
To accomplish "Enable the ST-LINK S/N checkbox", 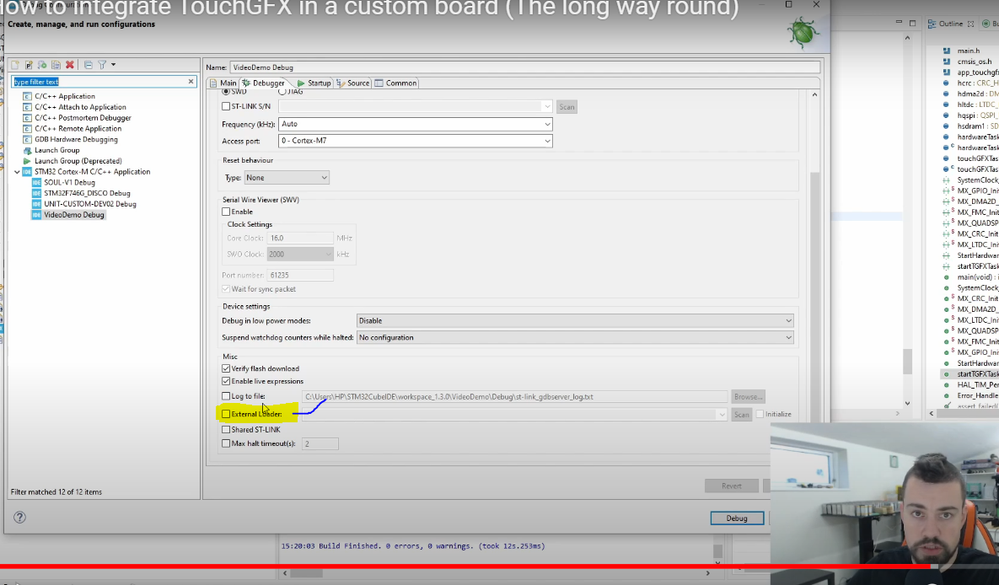I will (x=226, y=106).
